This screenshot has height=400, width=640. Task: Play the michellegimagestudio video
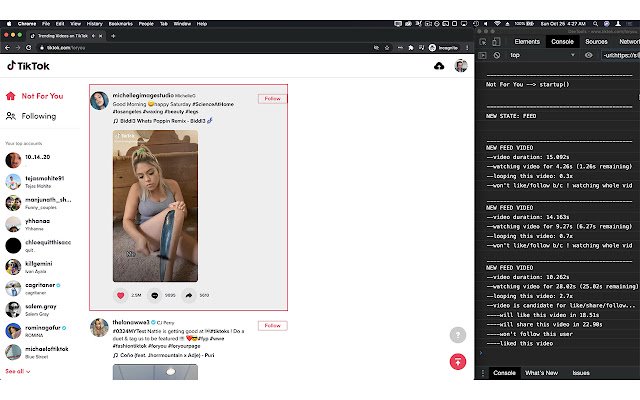[155, 206]
